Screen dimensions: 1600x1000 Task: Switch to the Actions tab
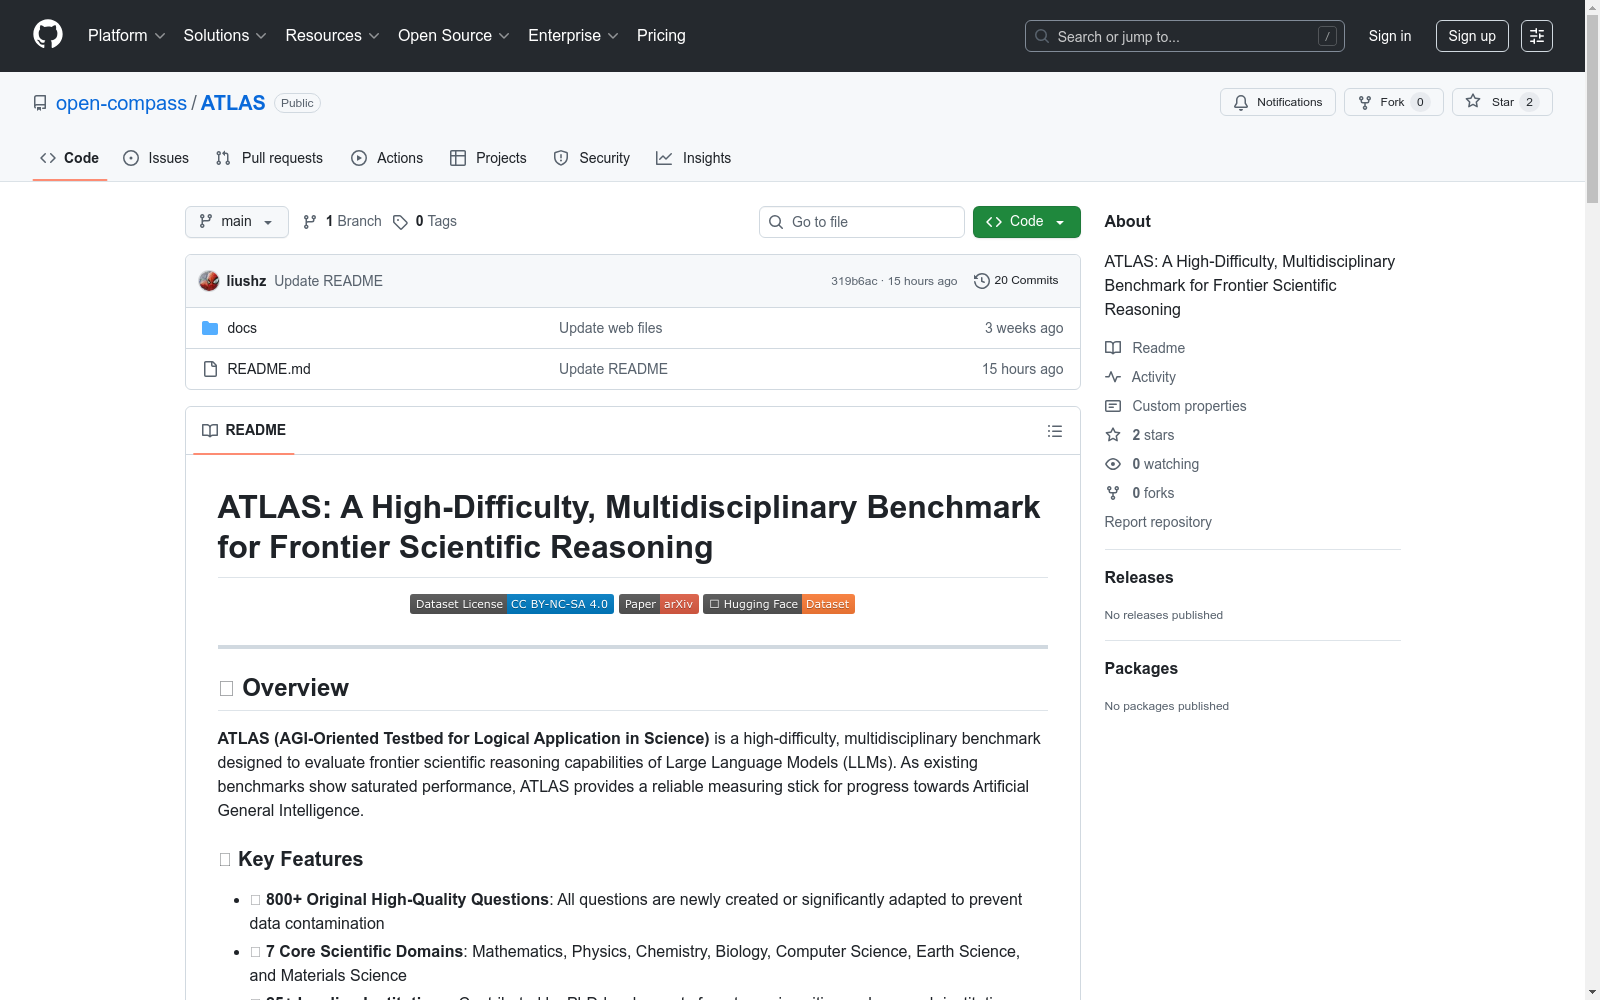point(387,158)
